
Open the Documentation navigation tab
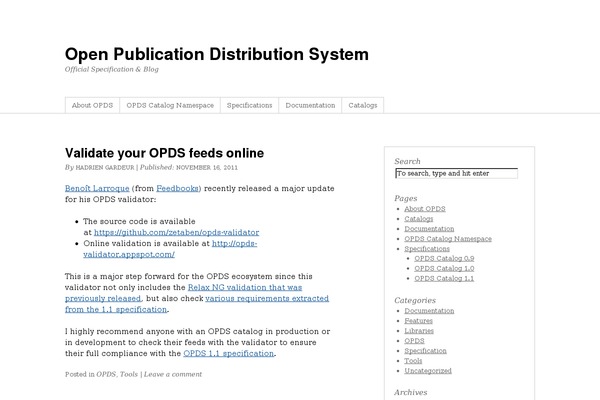(x=310, y=105)
